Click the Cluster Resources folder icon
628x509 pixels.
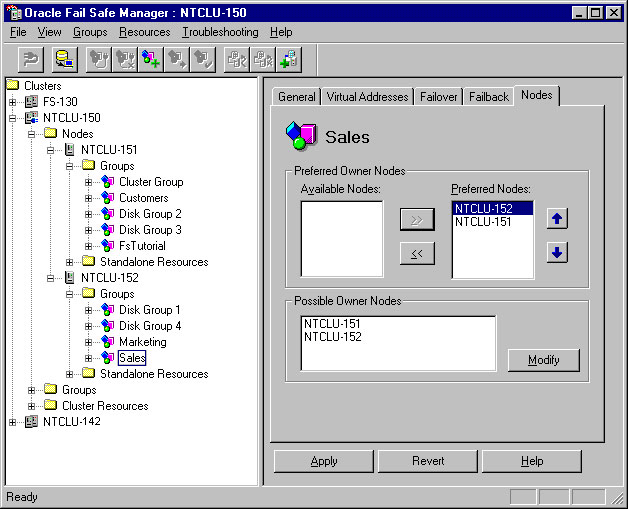(x=50, y=405)
